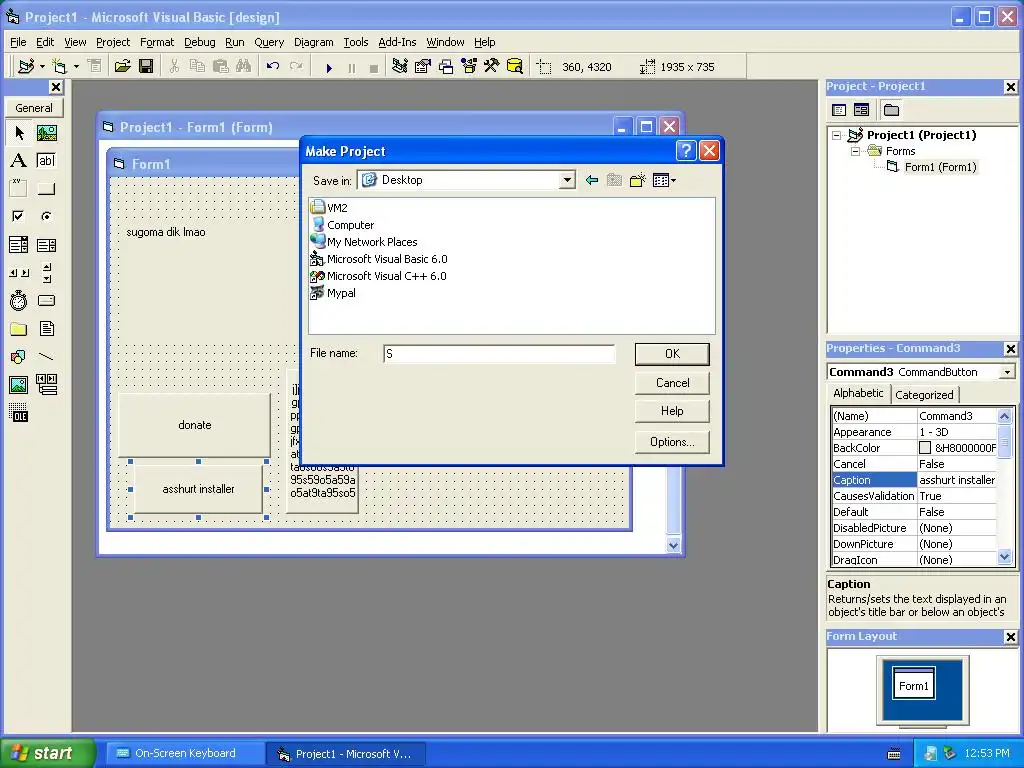This screenshot has width=1024, height=768.
Task: Open the Command3 object selector dropdown
Action: click(x=1008, y=372)
